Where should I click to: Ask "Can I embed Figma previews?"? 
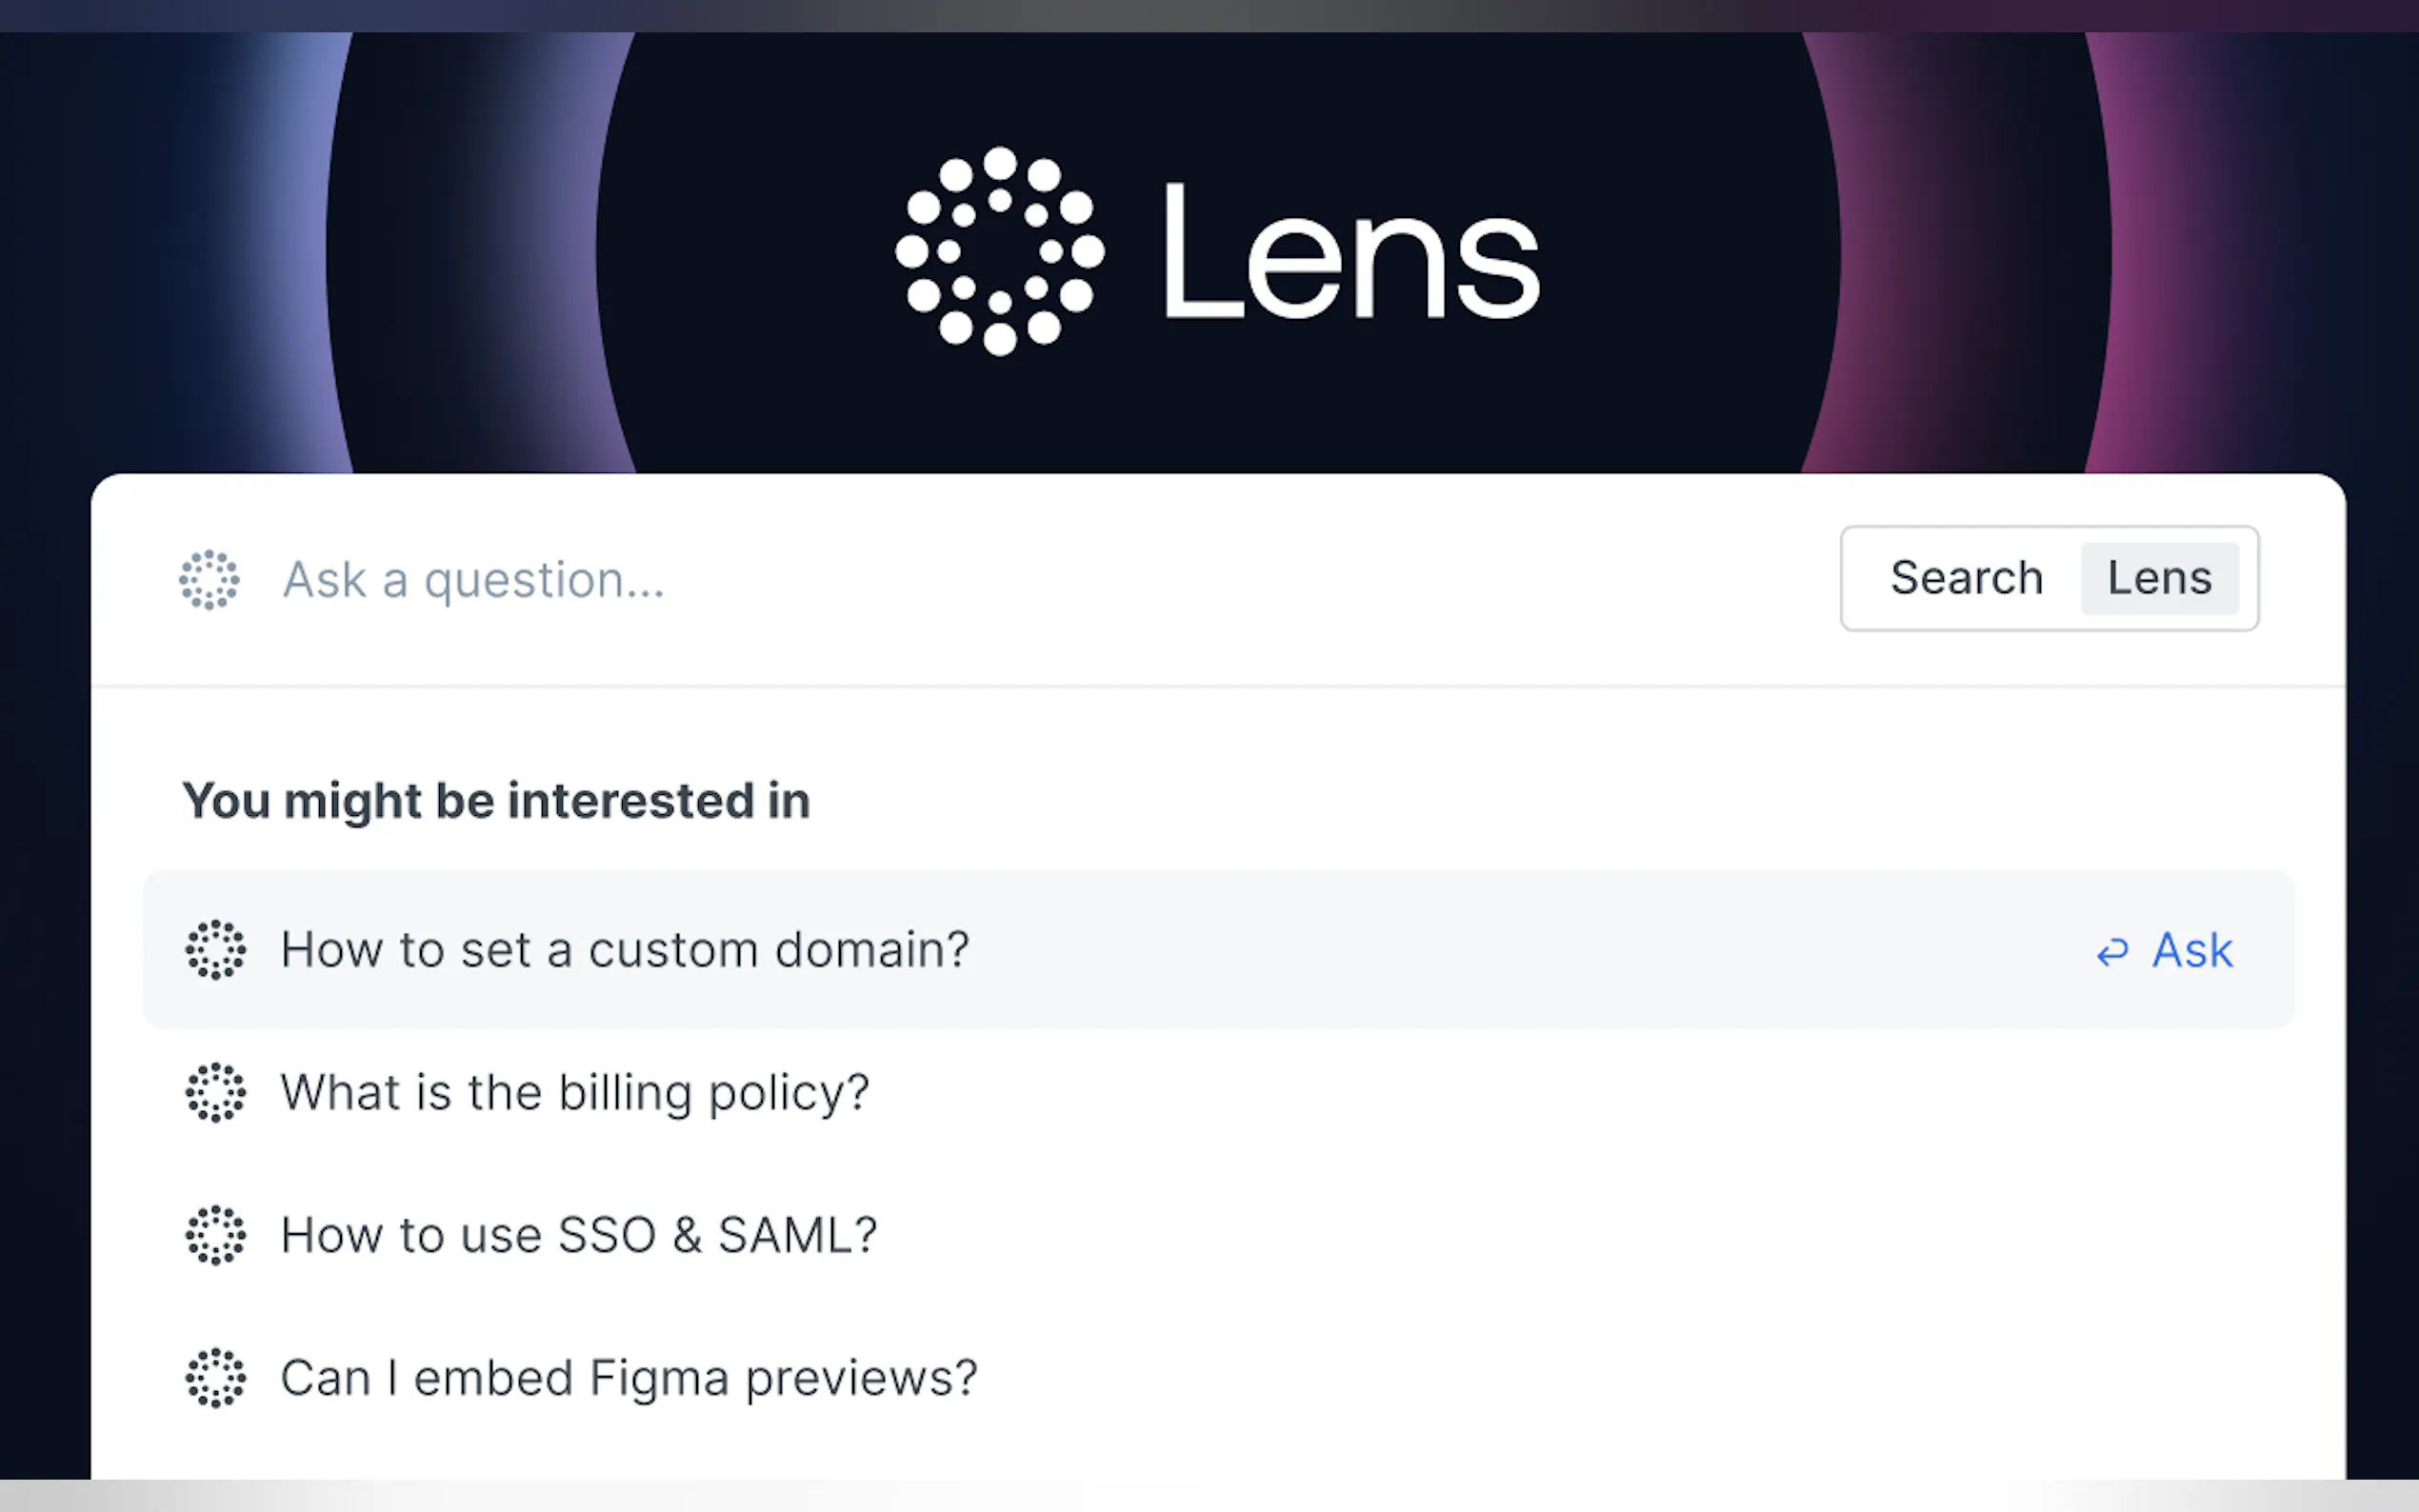pos(629,1379)
